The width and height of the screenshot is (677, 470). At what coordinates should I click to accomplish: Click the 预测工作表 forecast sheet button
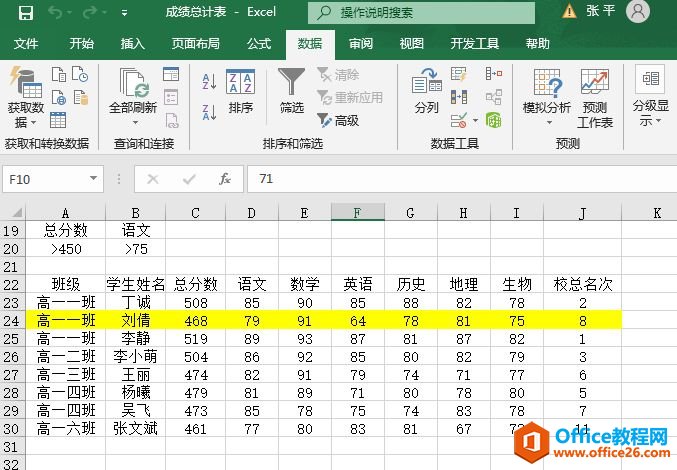[x=595, y=98]
